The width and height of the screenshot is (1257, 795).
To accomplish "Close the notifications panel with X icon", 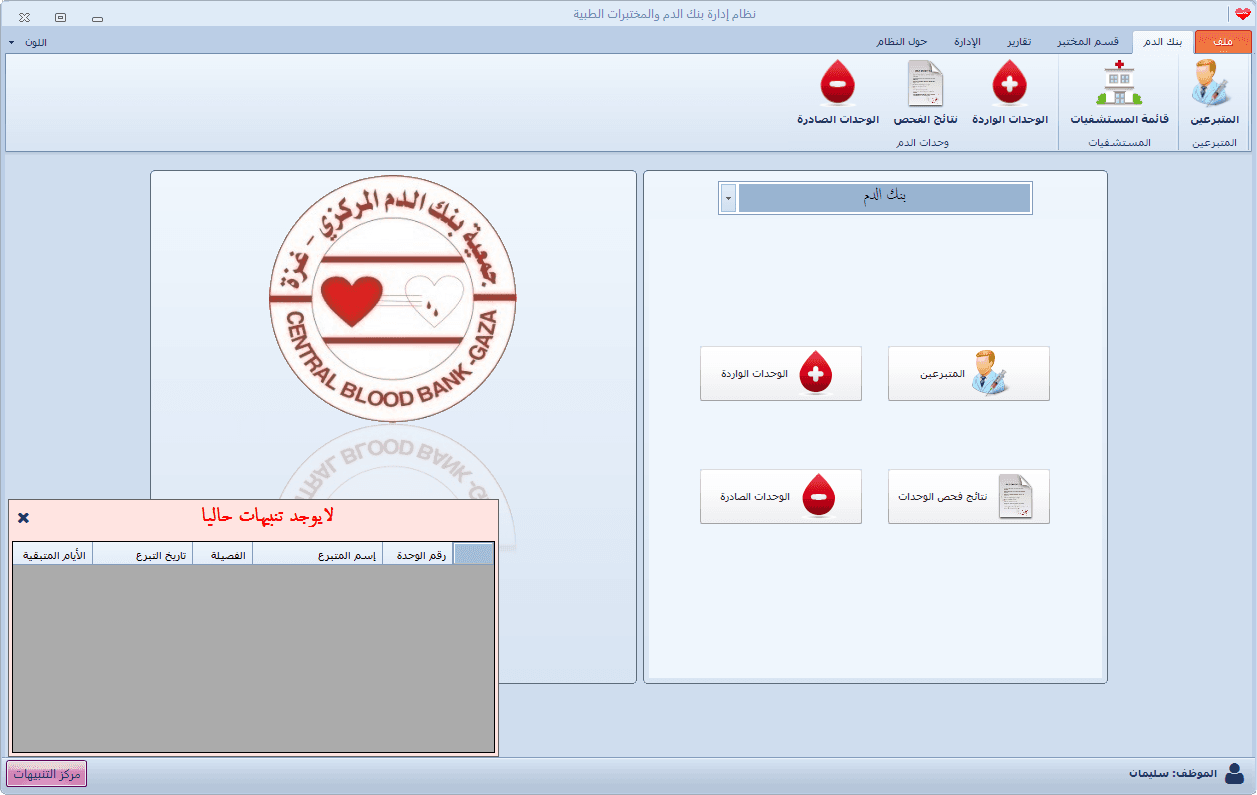I will (24, 517).
